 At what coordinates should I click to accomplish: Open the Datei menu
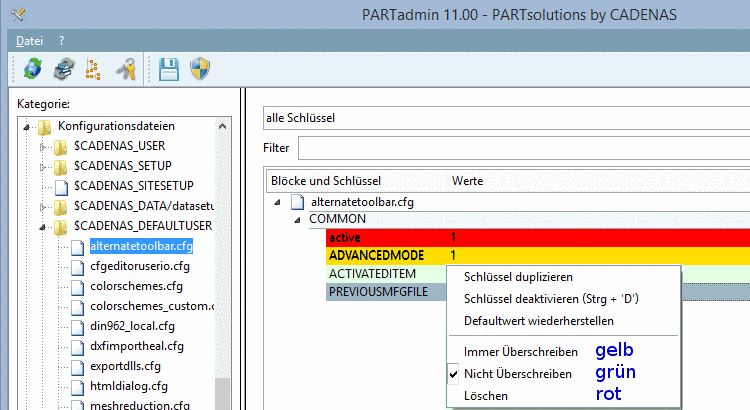(30, 41)
